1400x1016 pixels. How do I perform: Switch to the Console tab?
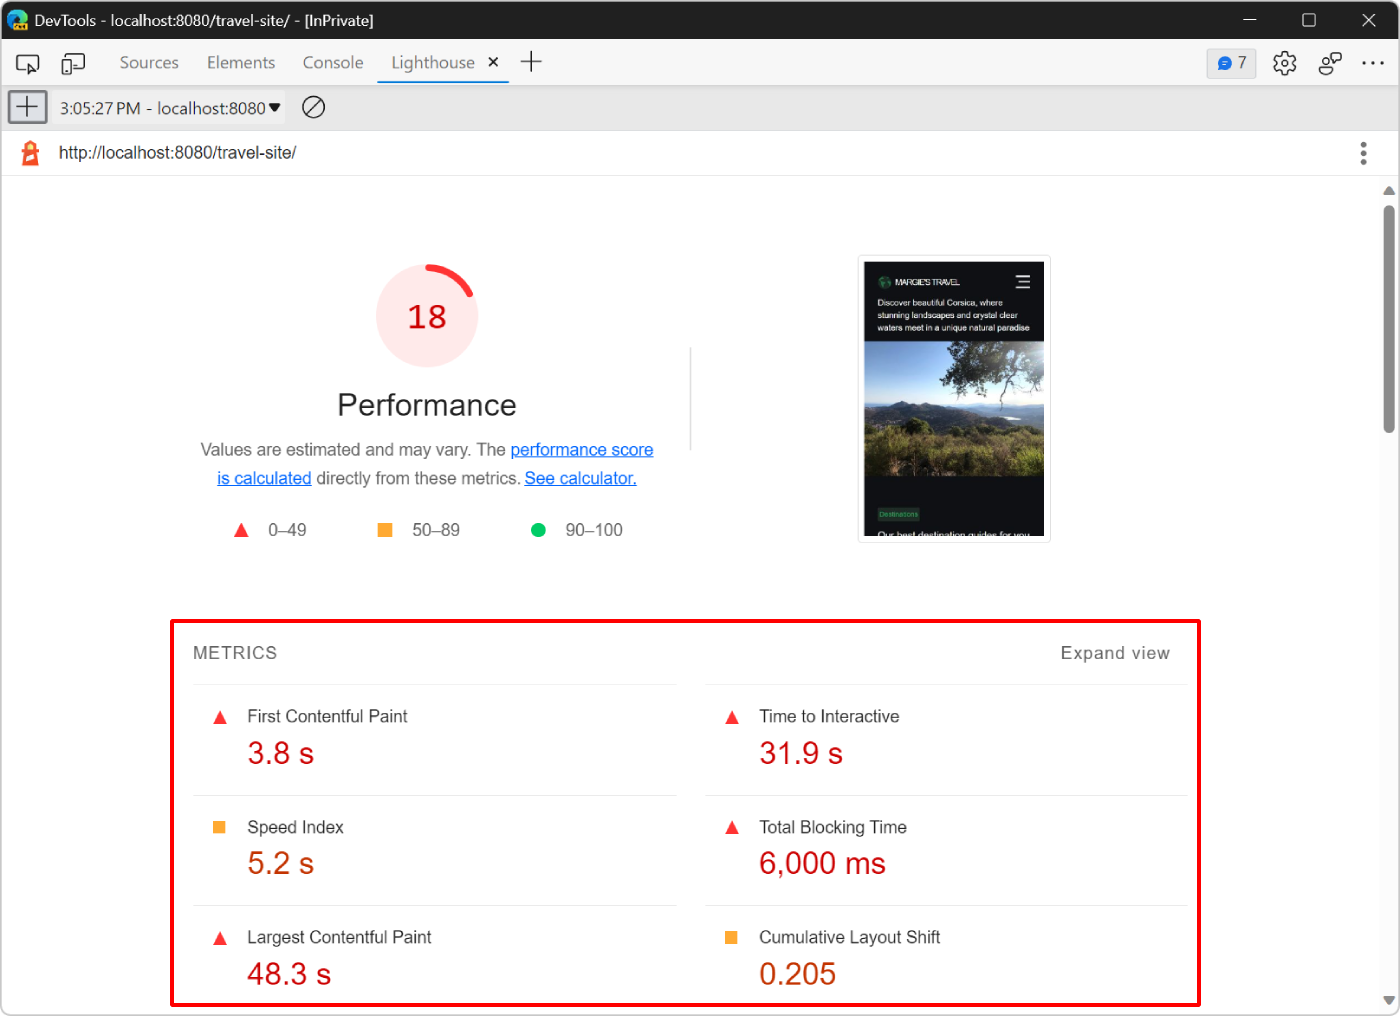pos(332,62)
